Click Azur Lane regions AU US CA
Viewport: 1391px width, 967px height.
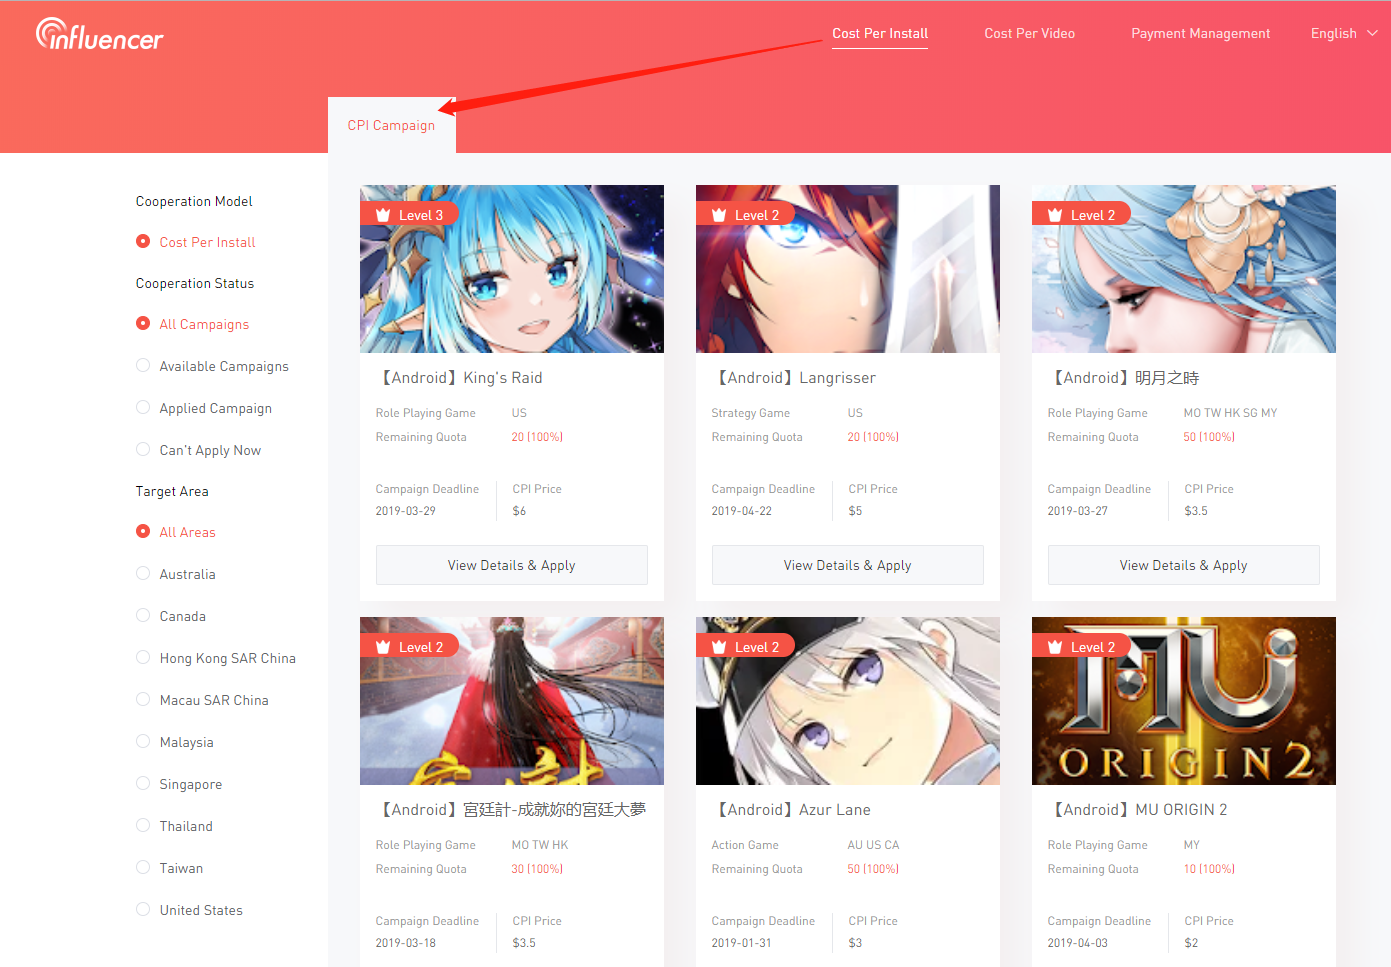click(x=873, y=845)
